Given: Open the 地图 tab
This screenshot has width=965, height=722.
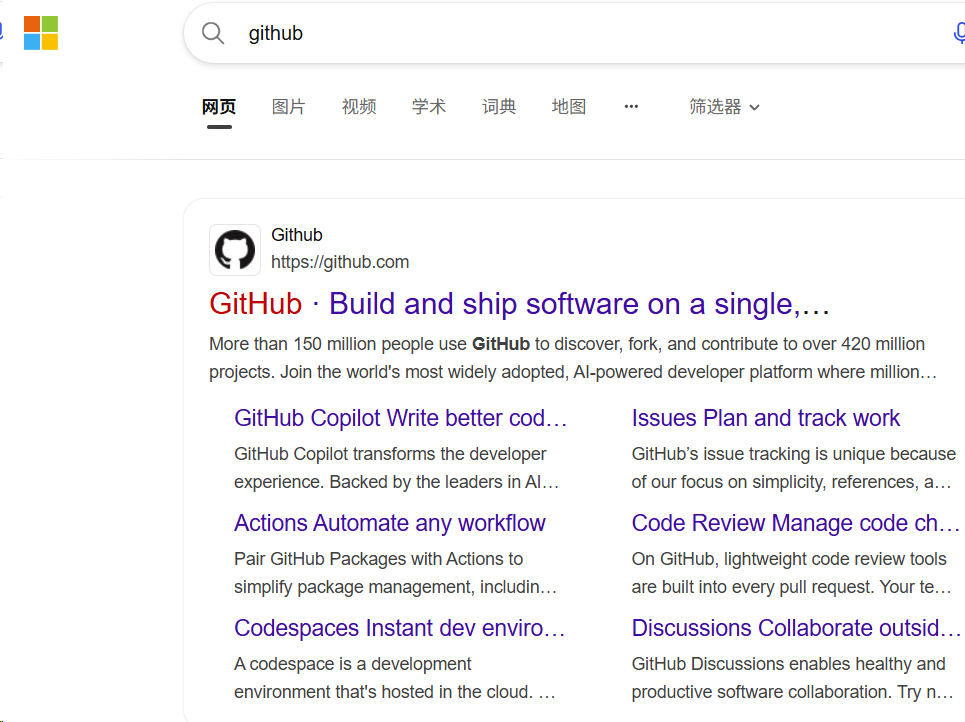Looking at the screenshot, I should click(x=569, y=106).
